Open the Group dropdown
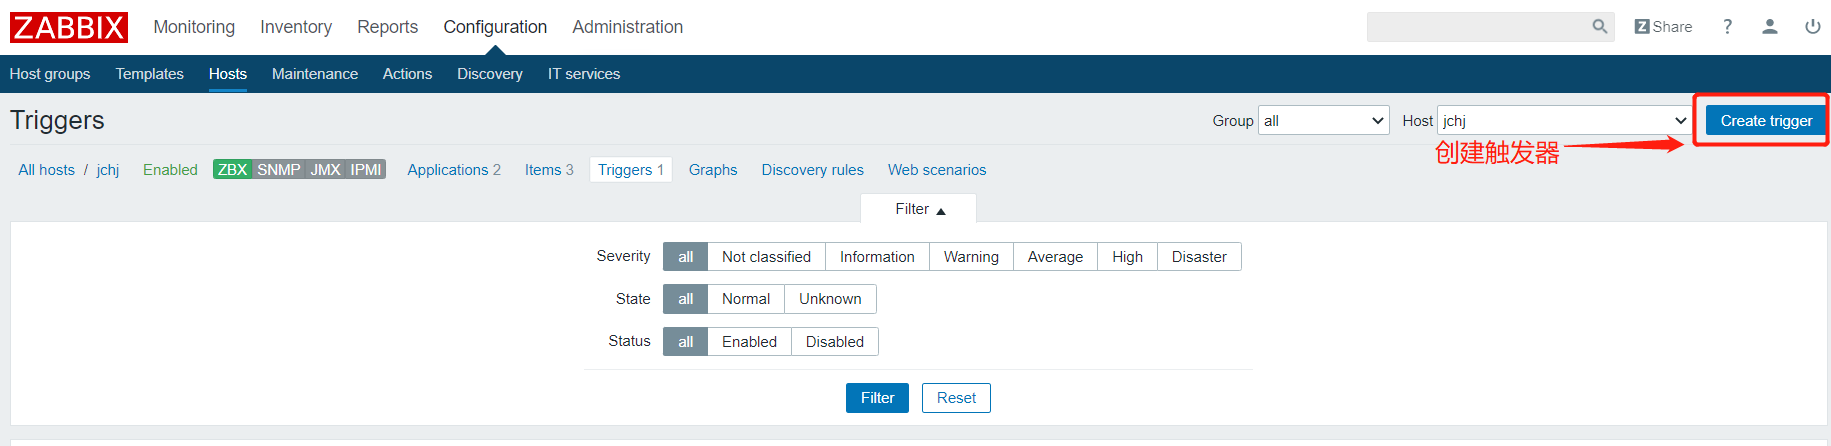Screen dimensions: 1831x446 tap(1323, 121)
